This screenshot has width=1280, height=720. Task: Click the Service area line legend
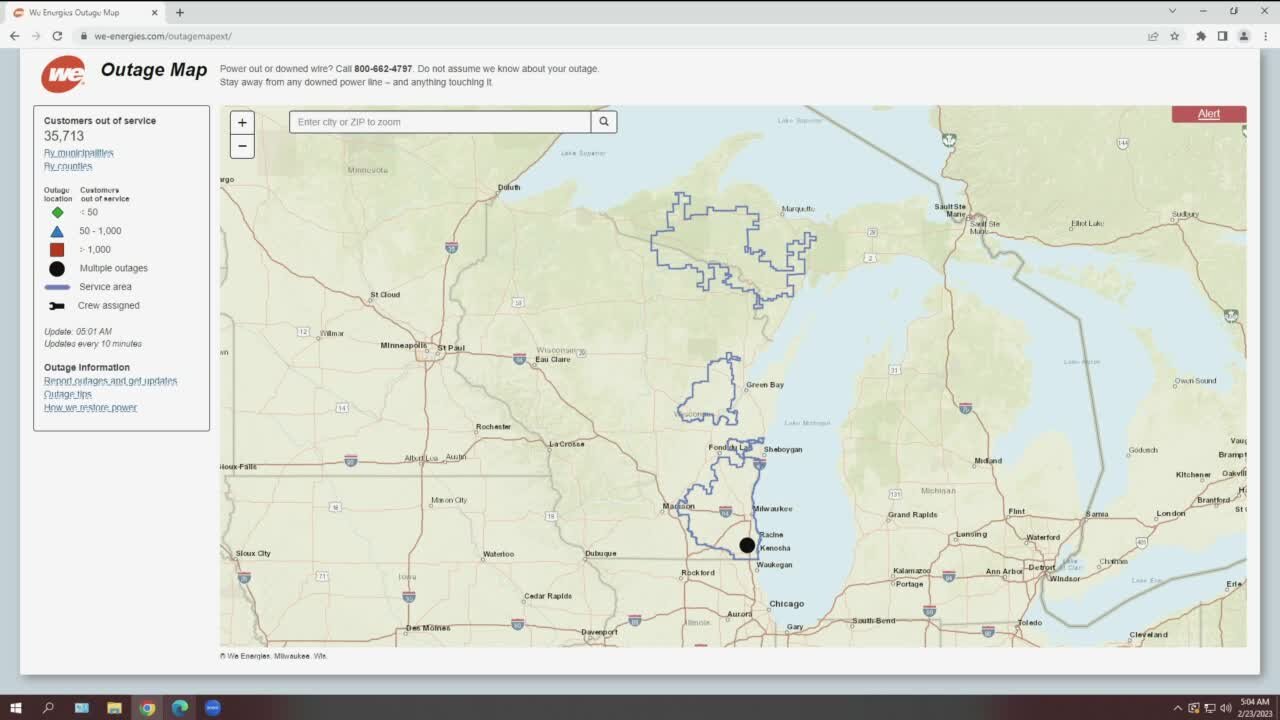click(57, 287)
